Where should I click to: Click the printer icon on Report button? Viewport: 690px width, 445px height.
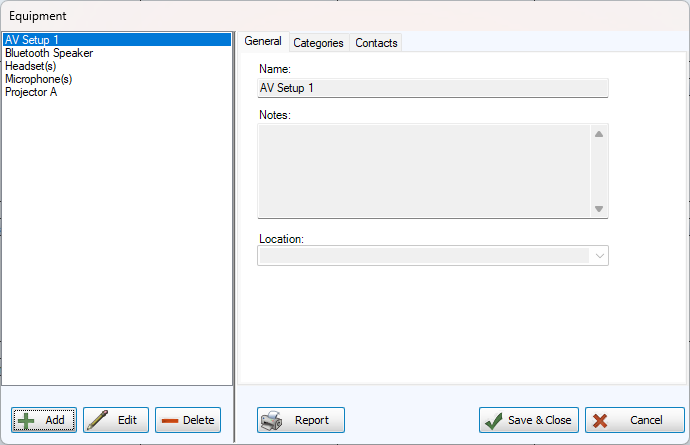(x=272, y=420)
